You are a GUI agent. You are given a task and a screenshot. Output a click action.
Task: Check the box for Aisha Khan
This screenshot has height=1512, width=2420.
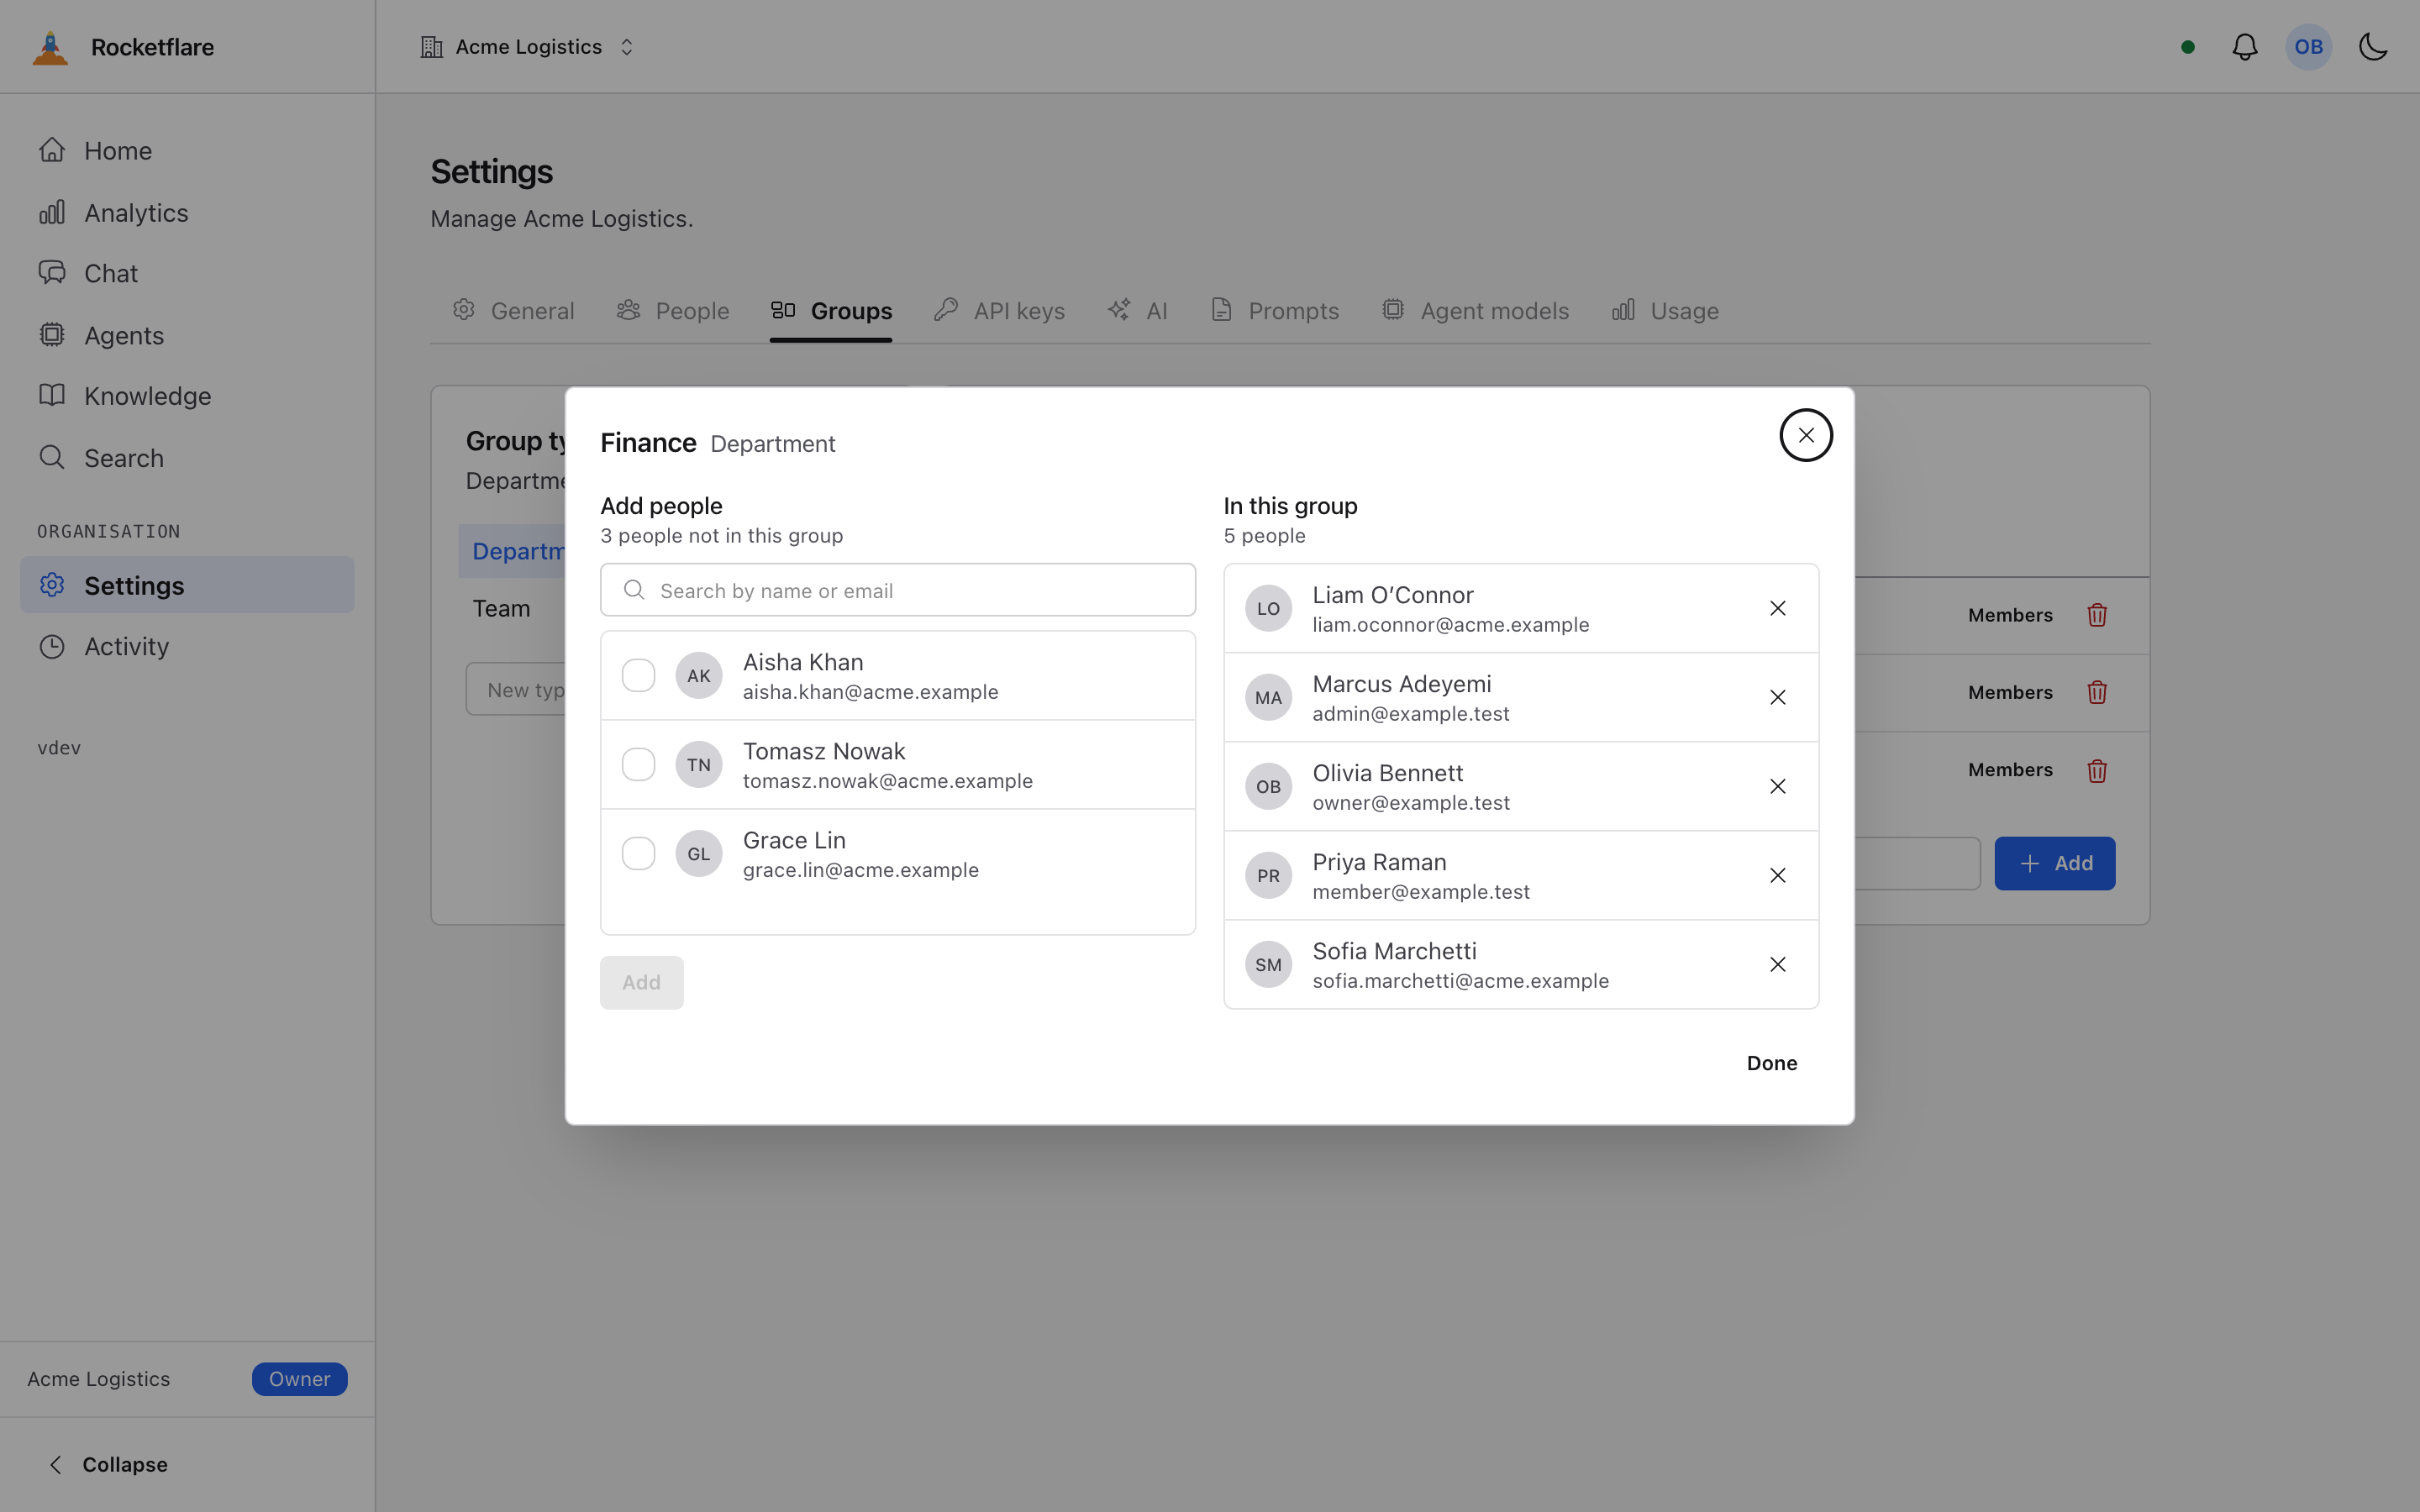point(638,676)
